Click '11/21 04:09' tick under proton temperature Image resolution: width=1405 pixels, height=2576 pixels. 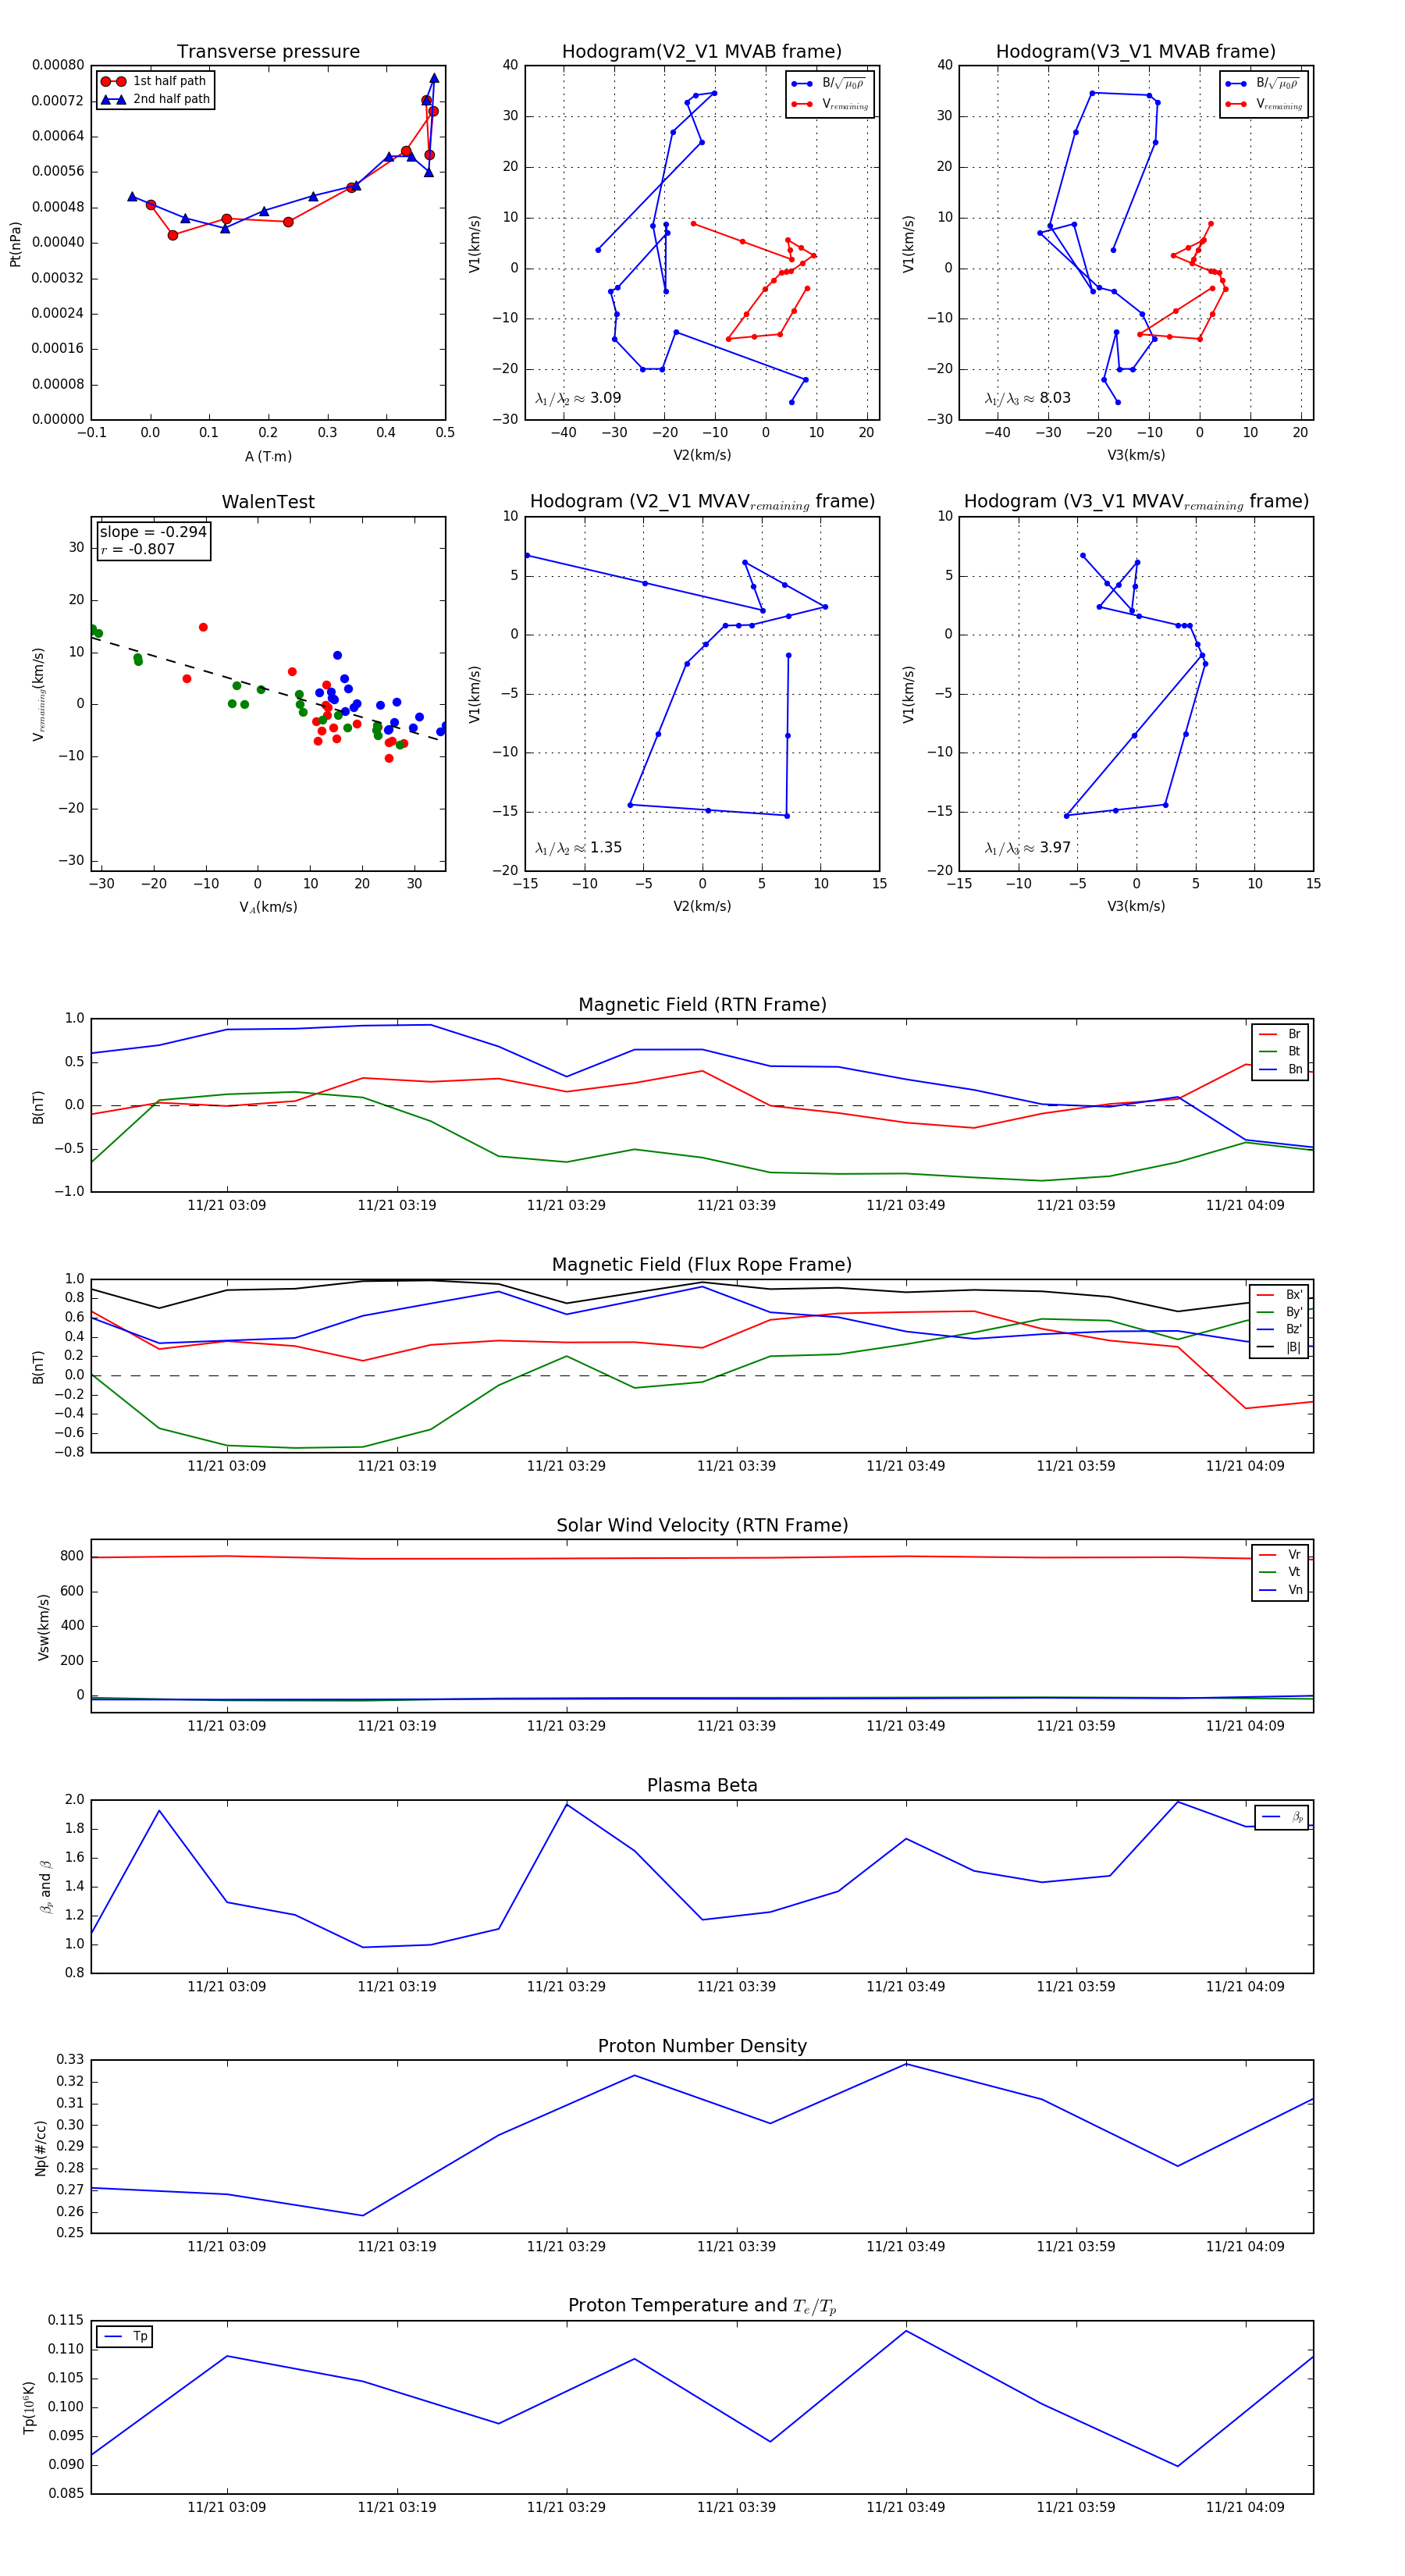1245,2507
